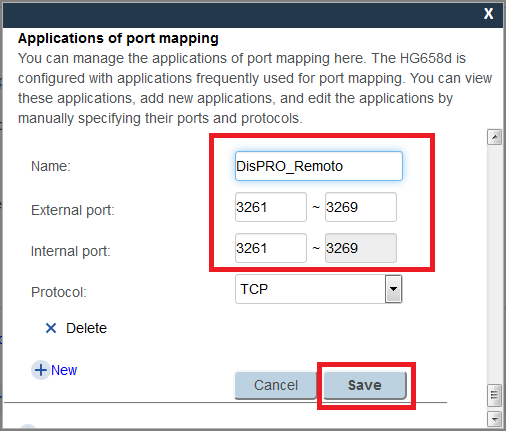Image resolution: width=506 pixels, height=431 pixels.
Task: Open the Protocol TCP dropdown
Action: coord(319,289)
